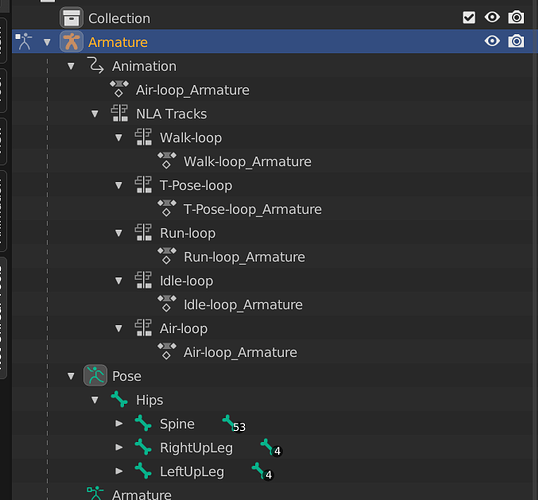Screen dimensions: 538x500
Task: Select the Idle-loop track label
Action: (186, 281)
